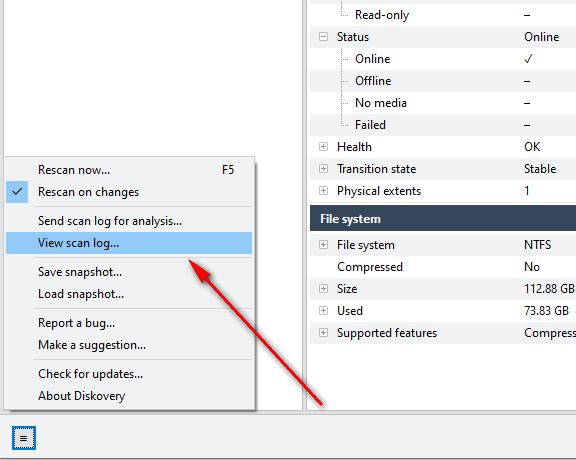Click the File system section header
The width and height of the screenshot is (576, 460).
coord(443,219)
